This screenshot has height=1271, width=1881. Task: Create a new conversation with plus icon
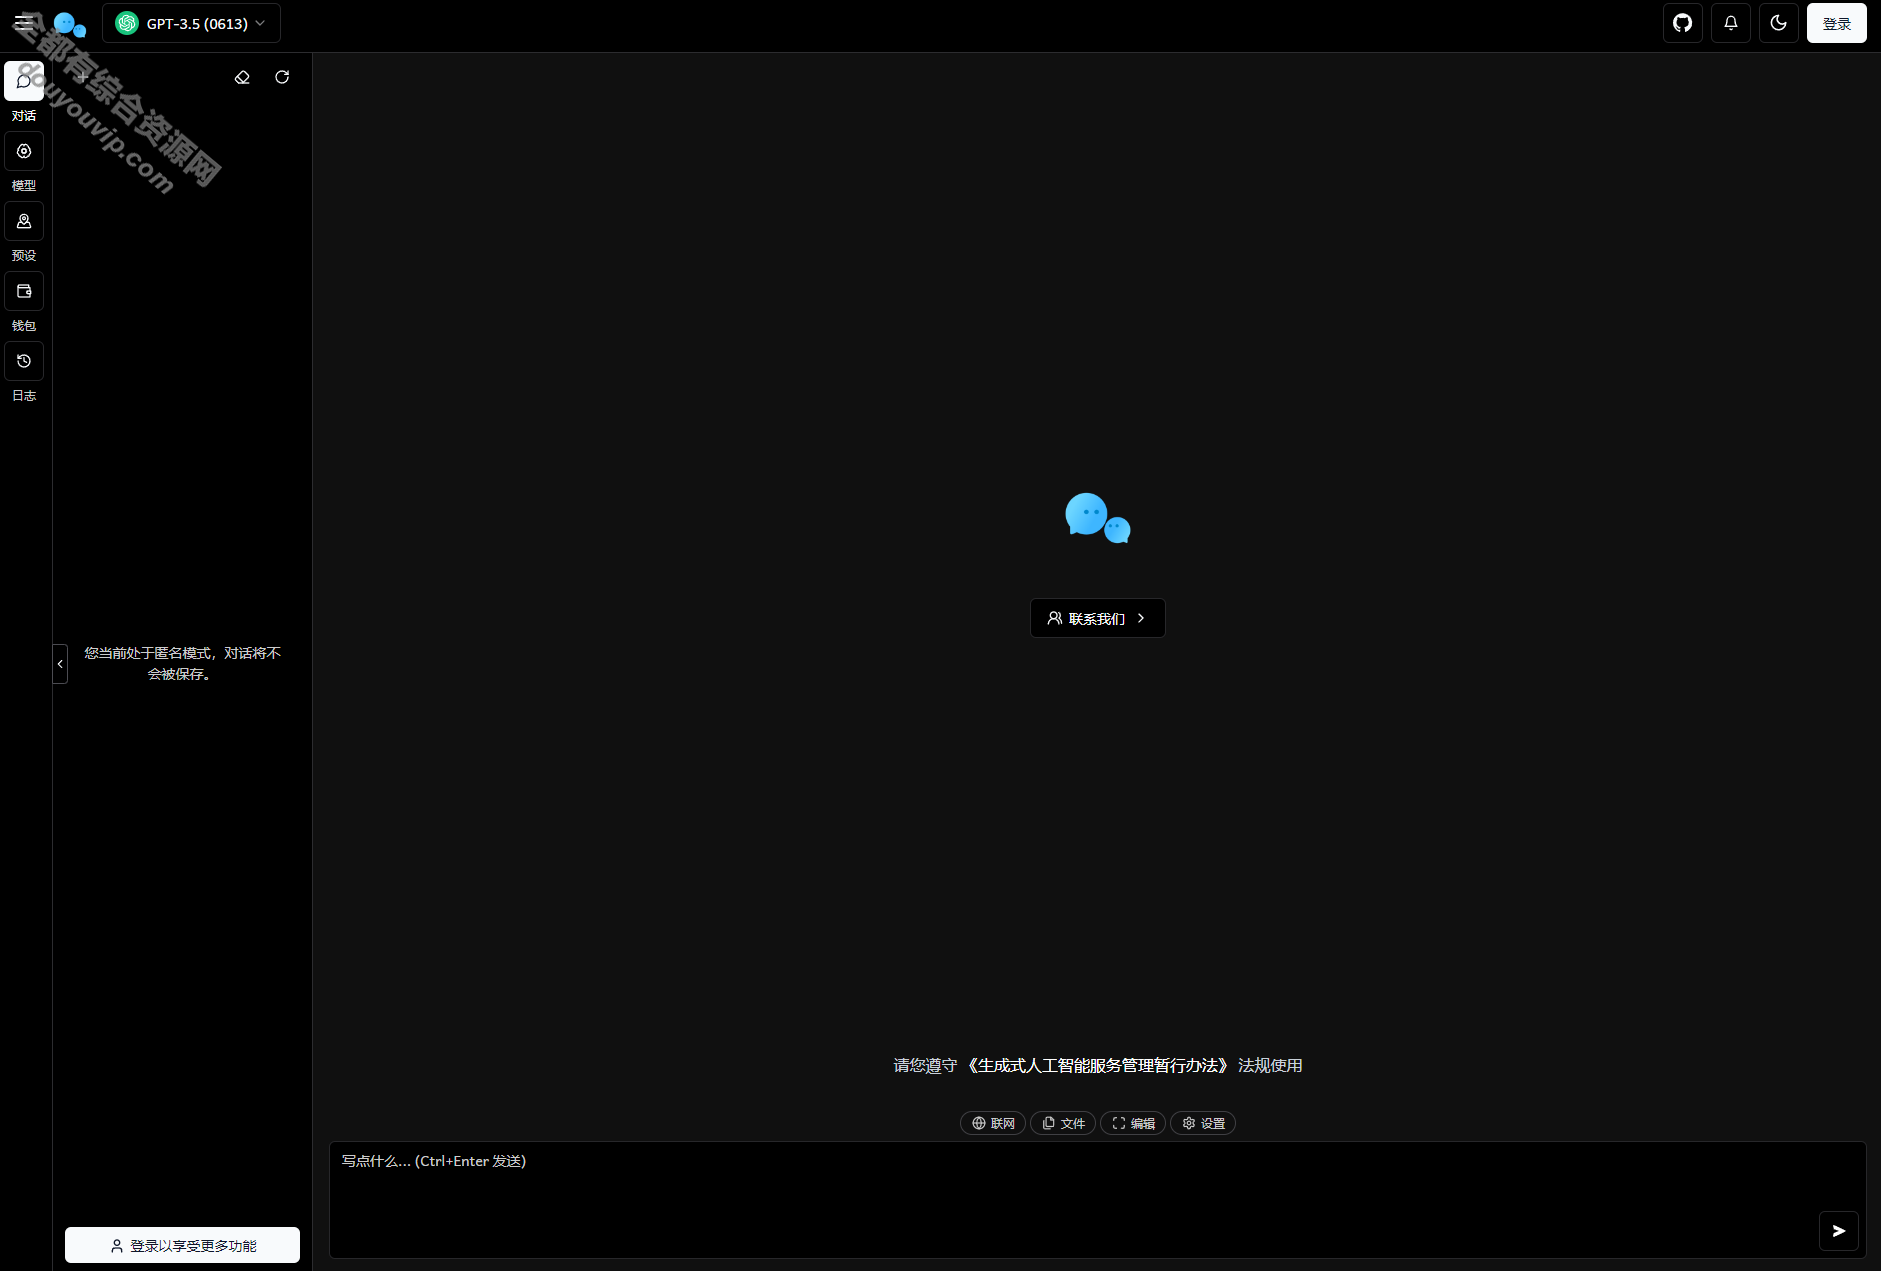pyautogui.click(x=82, y=77)
